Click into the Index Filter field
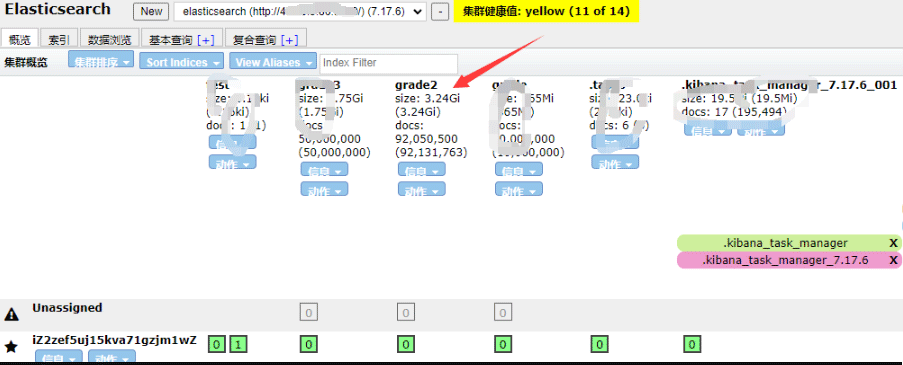This screenshot has height=365, width=903. (389, 63)
